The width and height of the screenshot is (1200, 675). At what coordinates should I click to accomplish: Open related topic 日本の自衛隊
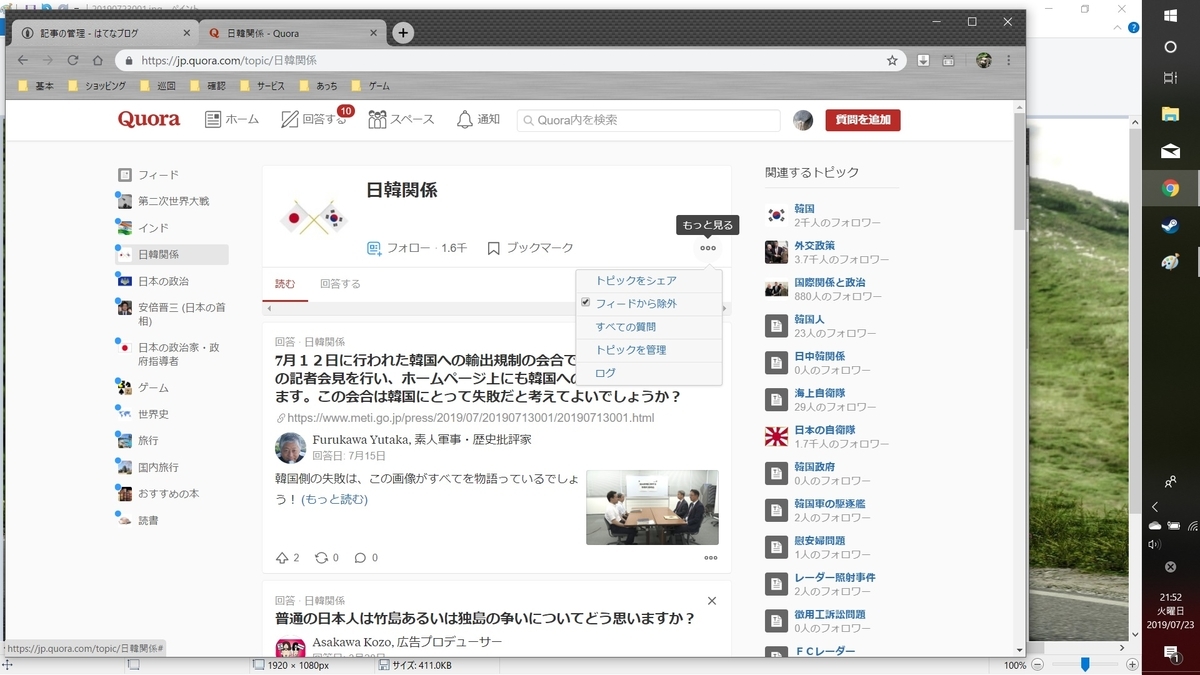point(825,430)
